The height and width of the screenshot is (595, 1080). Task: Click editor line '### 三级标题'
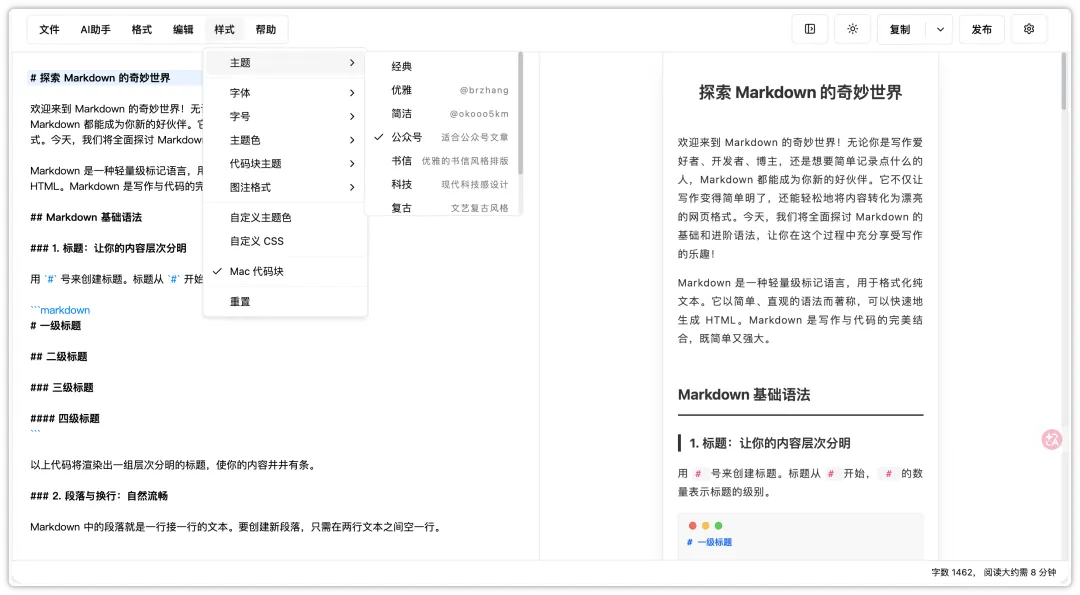62,388
